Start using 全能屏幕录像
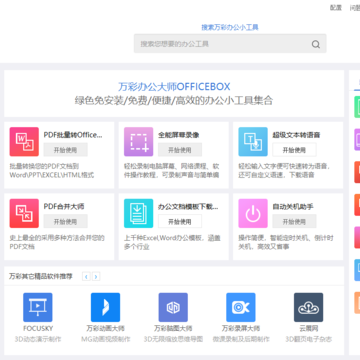Image resolution: width=360 pixels, height=360 pixels. (180, 150)
